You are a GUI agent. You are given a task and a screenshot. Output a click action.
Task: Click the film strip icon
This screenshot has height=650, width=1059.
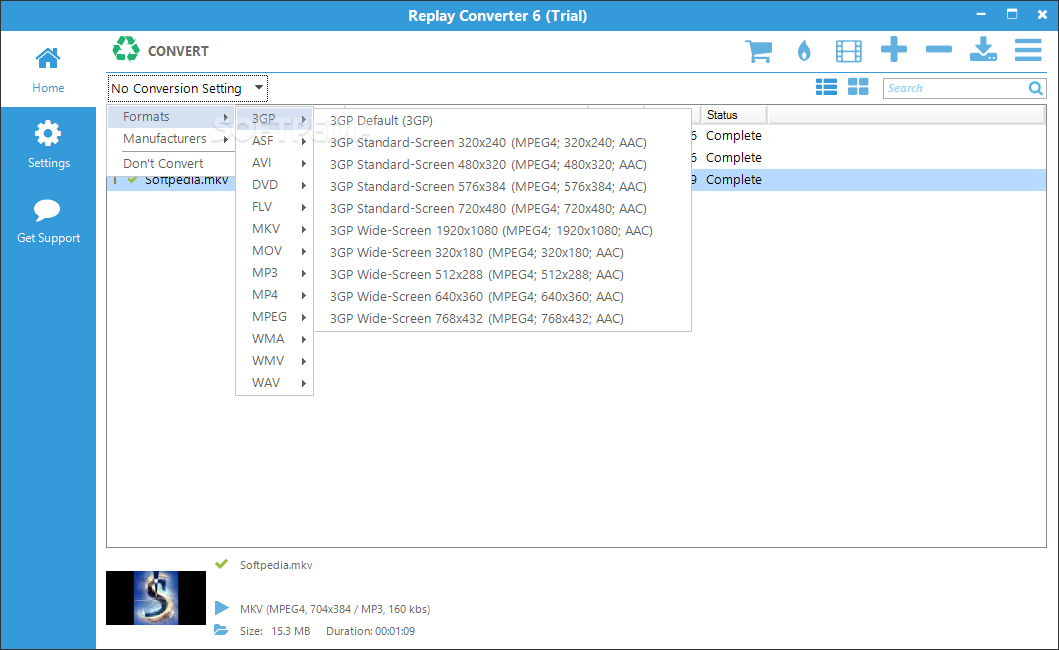click(x=848, y=51)
